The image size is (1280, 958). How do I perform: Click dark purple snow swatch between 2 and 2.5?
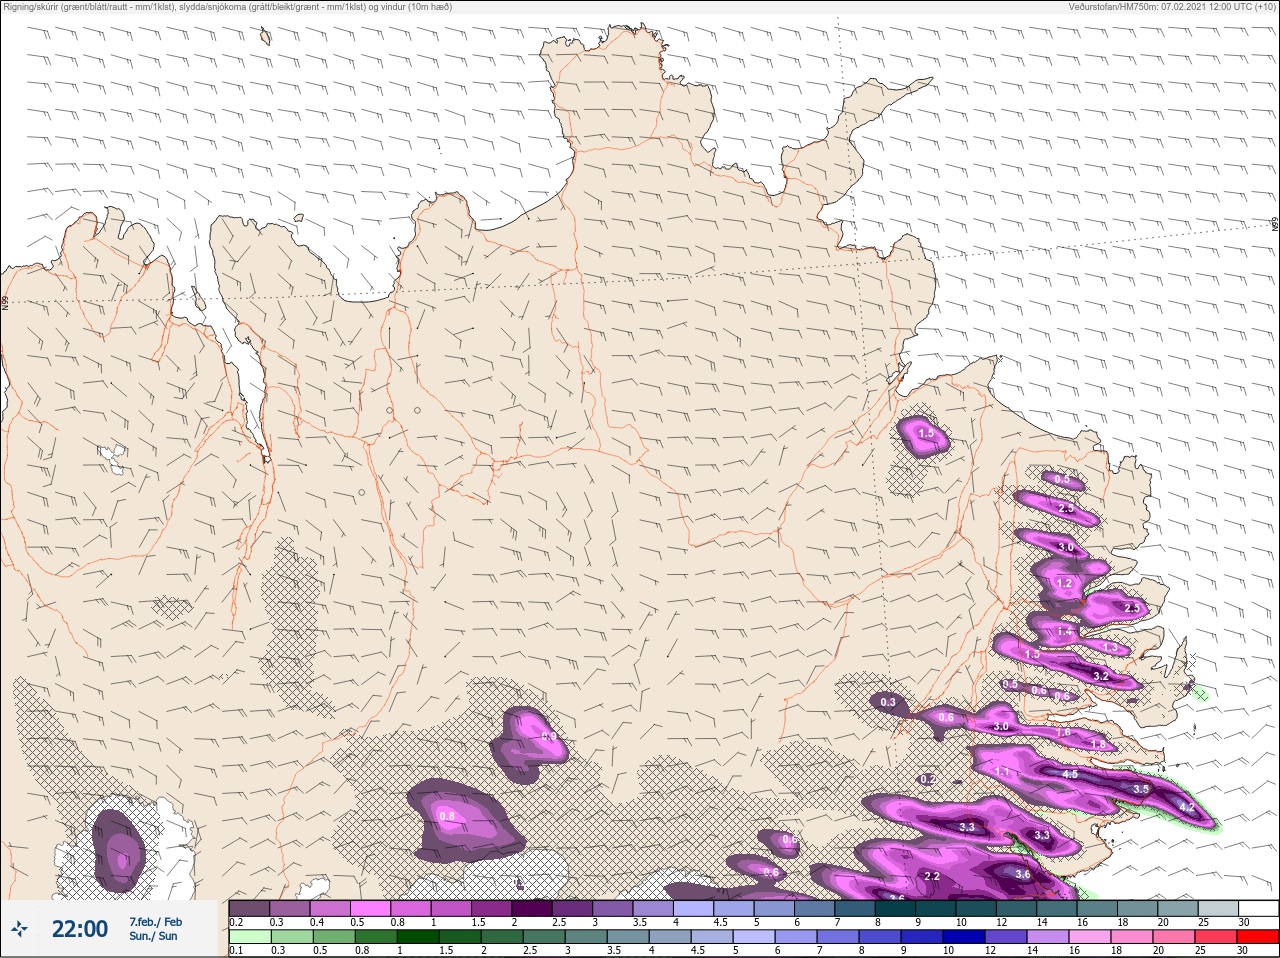point(533,908)
